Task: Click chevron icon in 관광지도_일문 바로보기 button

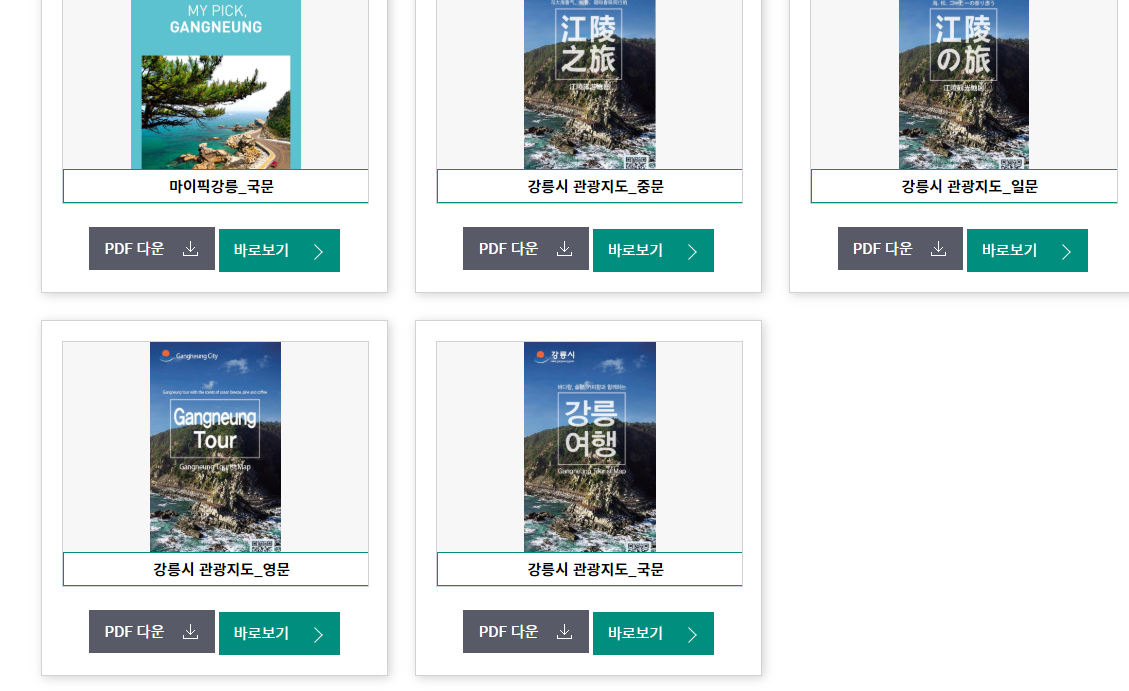Action: tap(1066, 251)
